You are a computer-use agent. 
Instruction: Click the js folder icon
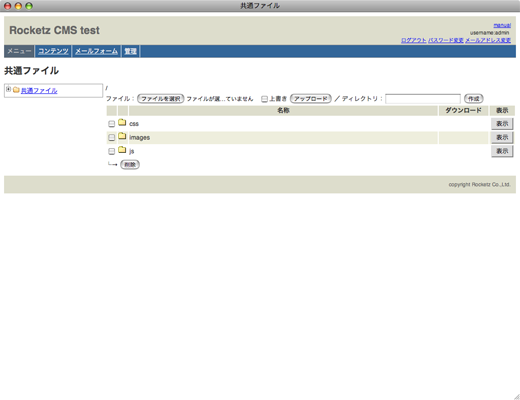pyautogui.click(x=122, y=150)
